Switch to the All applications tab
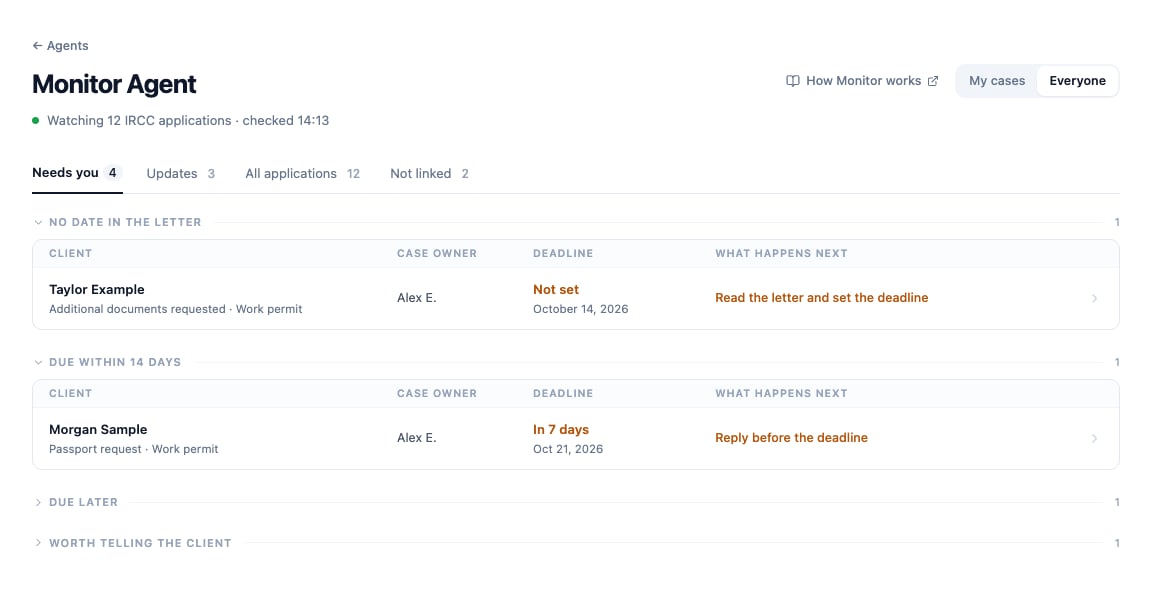 tap(303, 173)
